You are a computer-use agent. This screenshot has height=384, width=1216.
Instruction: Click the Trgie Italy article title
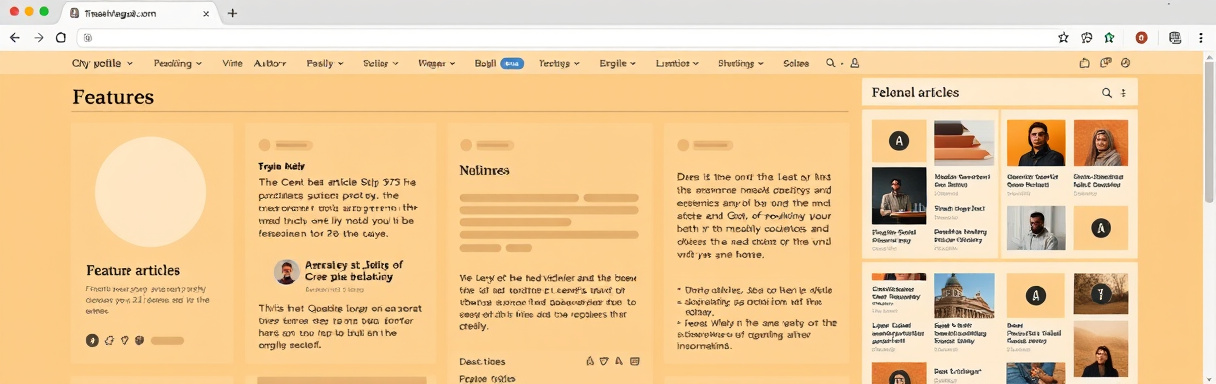pyautogui.click(x=282, y=166)
